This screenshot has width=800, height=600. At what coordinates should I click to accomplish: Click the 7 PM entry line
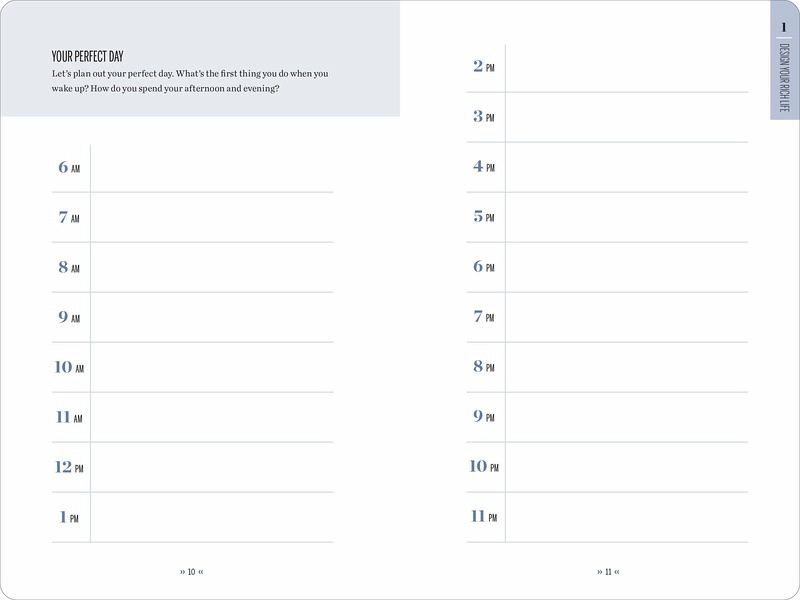pyautogui.click(x=627, y=318)
